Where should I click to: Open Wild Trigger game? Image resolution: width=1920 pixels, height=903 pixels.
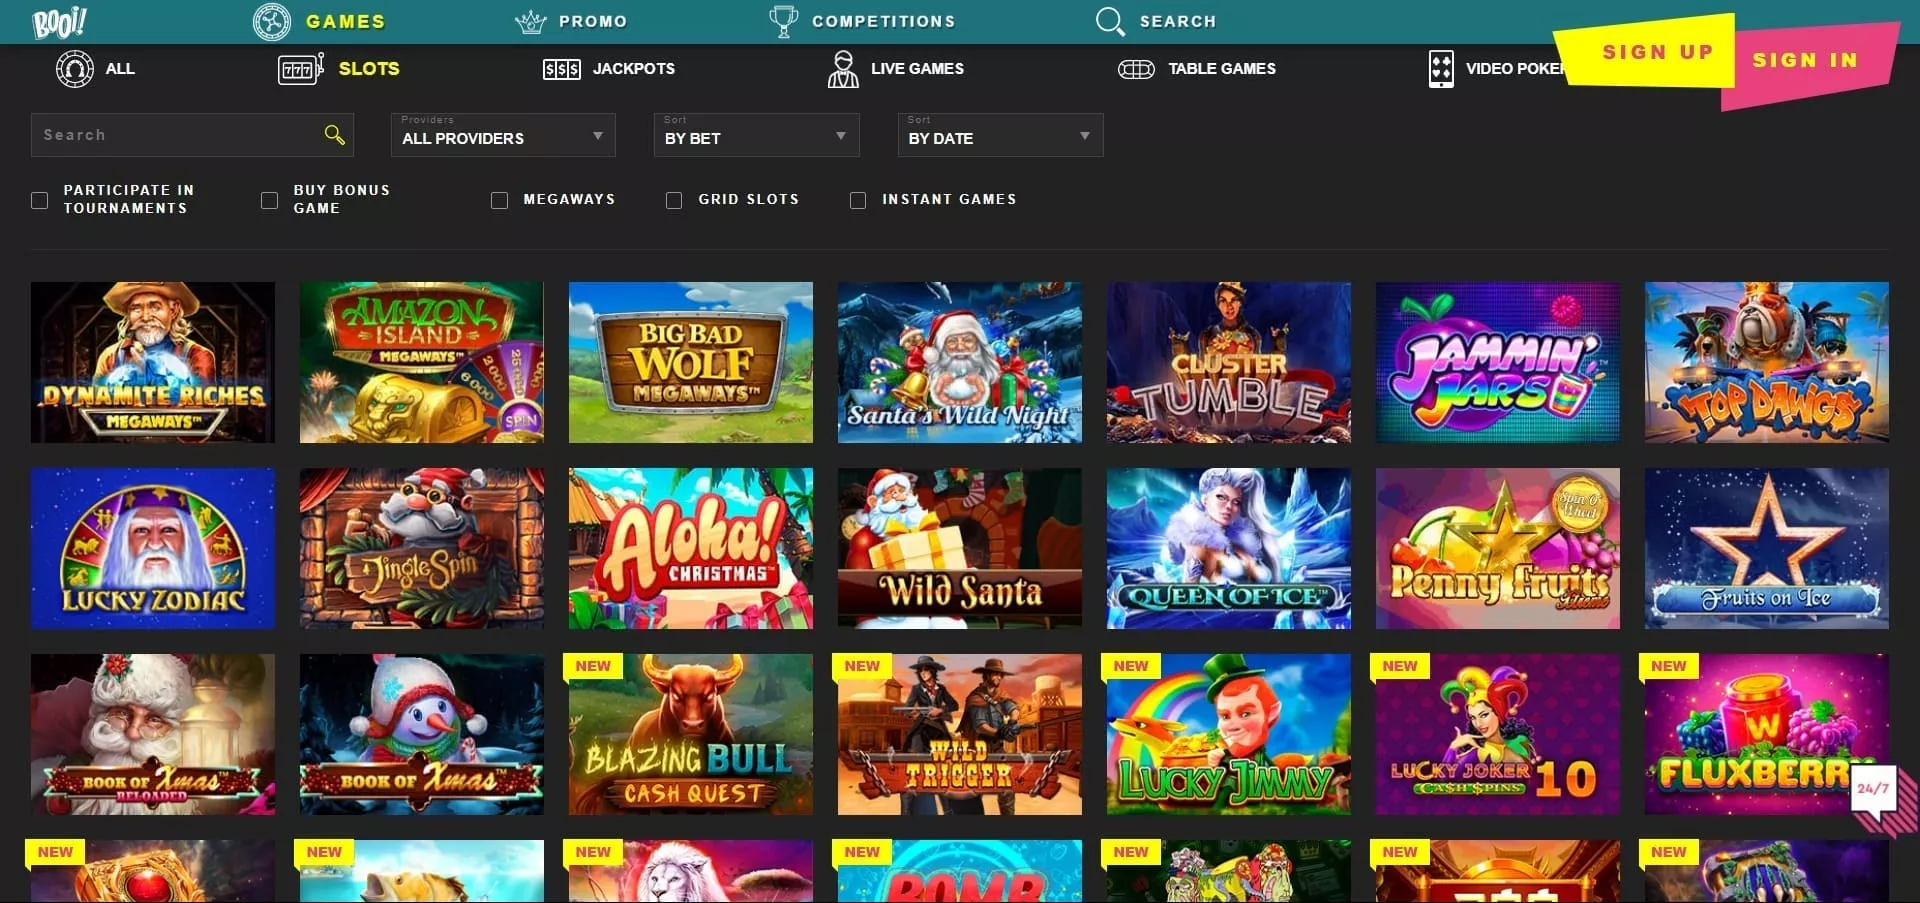[960, 734]
